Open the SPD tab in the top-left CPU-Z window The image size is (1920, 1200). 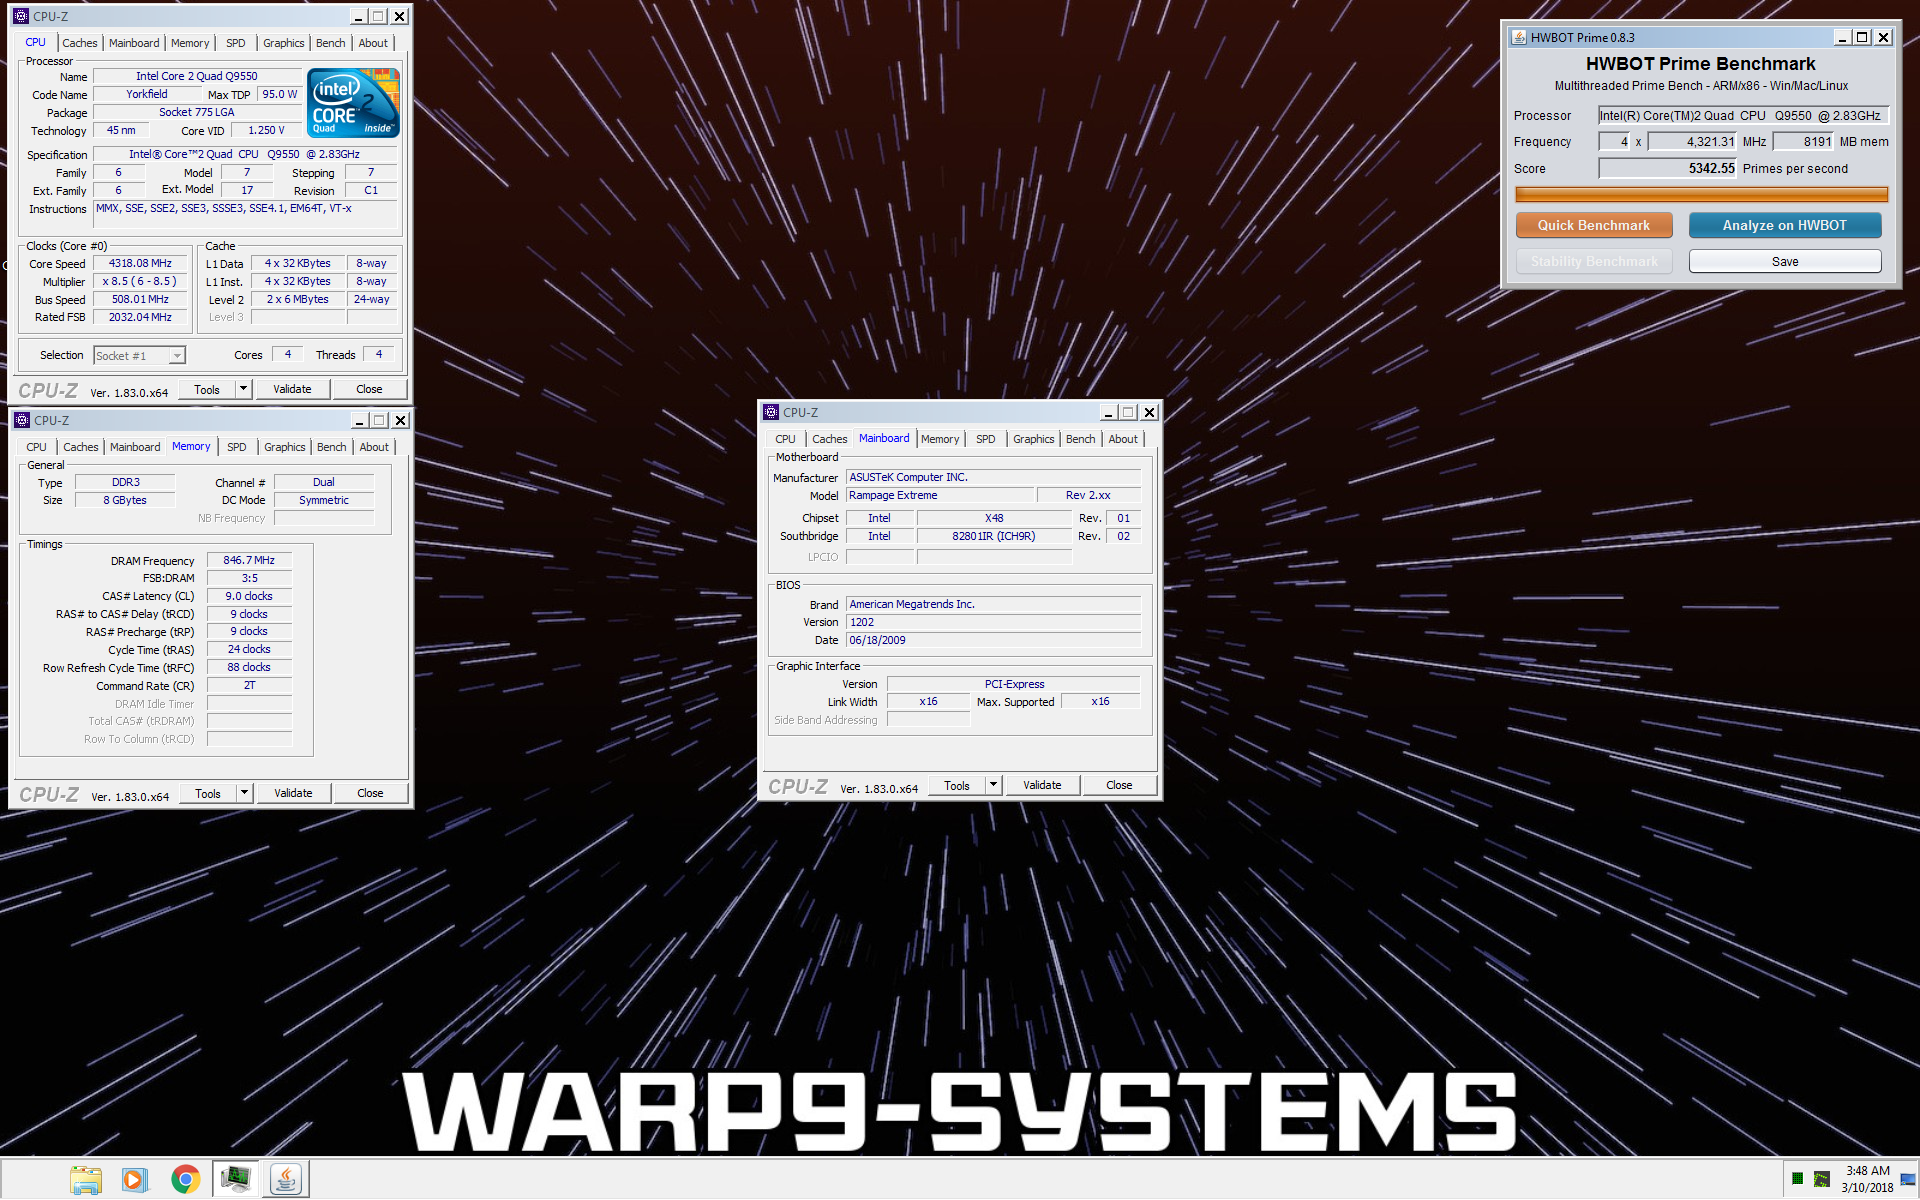[236, 43]
